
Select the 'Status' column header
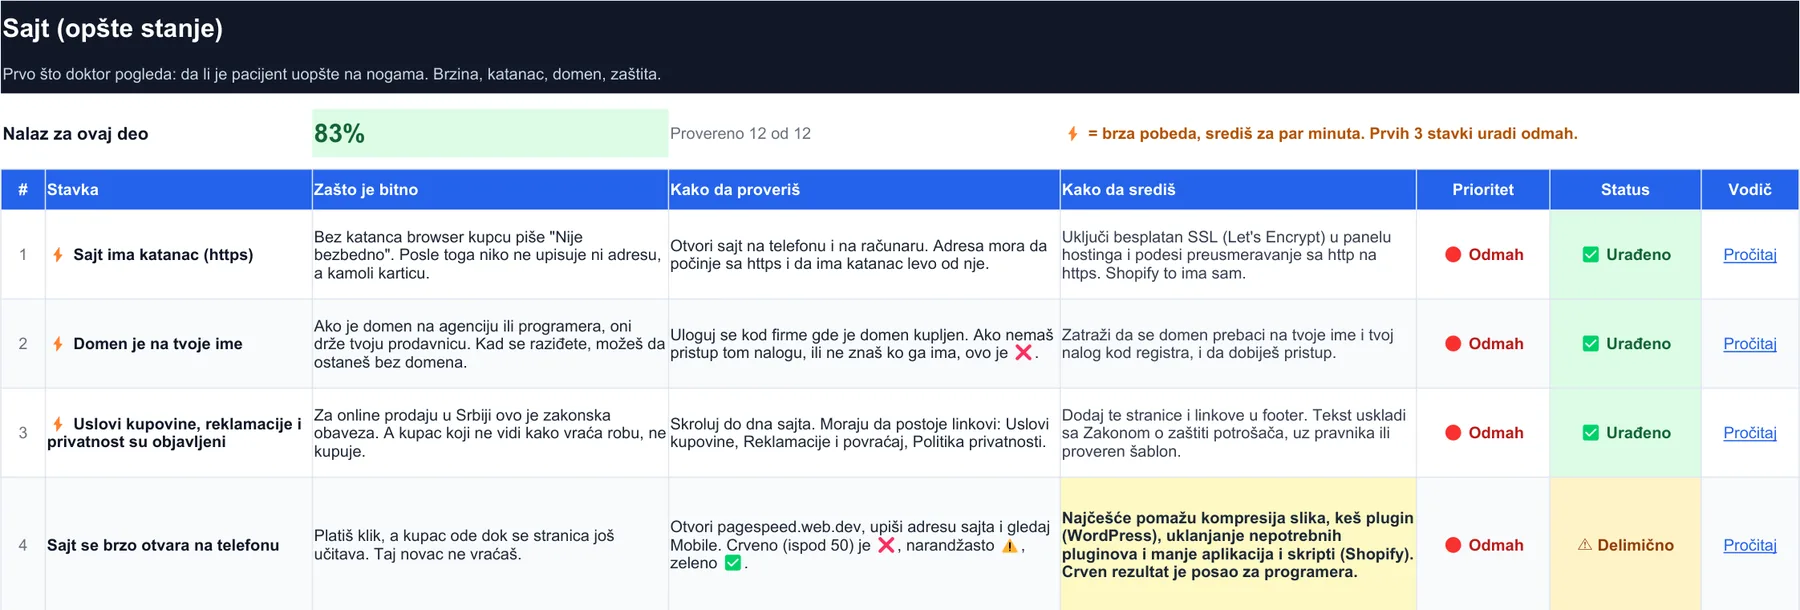point(1625,190)
